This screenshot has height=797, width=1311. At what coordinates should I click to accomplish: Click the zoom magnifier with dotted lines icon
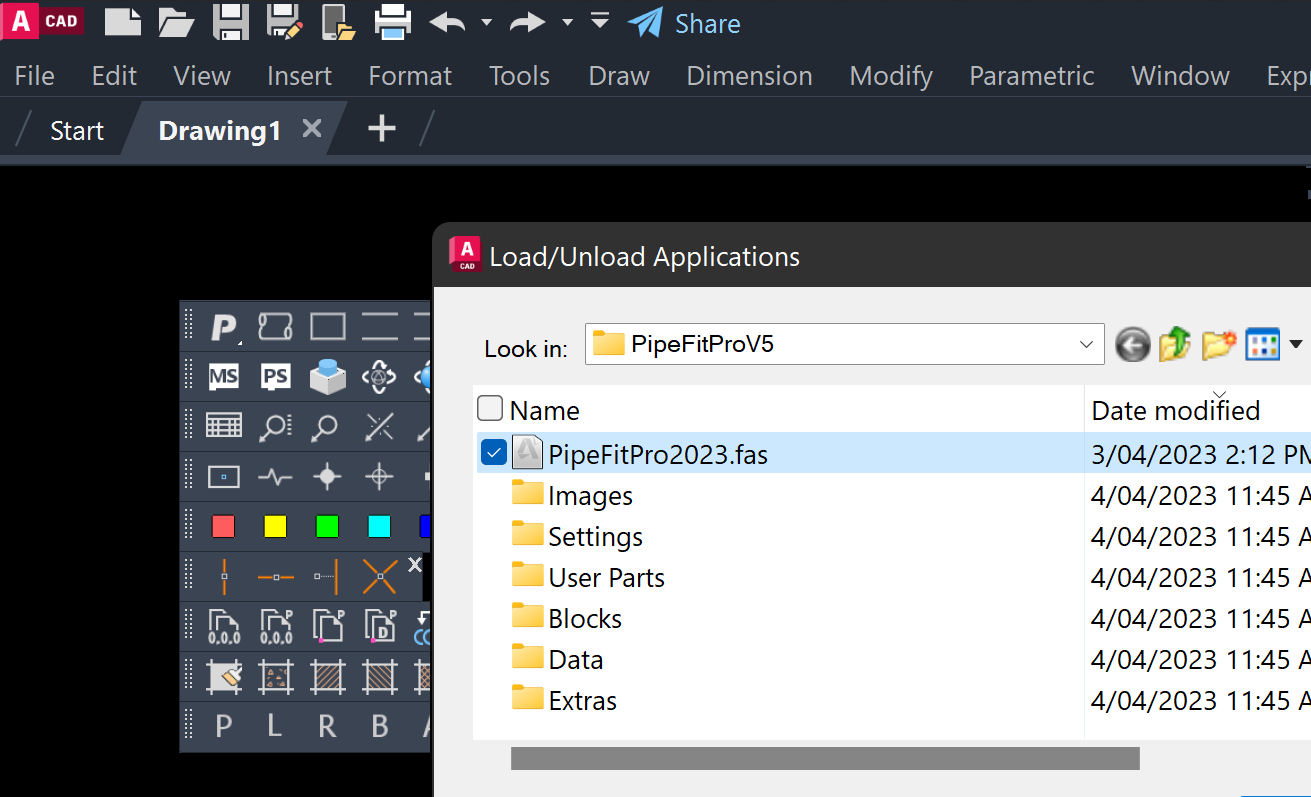275,427
